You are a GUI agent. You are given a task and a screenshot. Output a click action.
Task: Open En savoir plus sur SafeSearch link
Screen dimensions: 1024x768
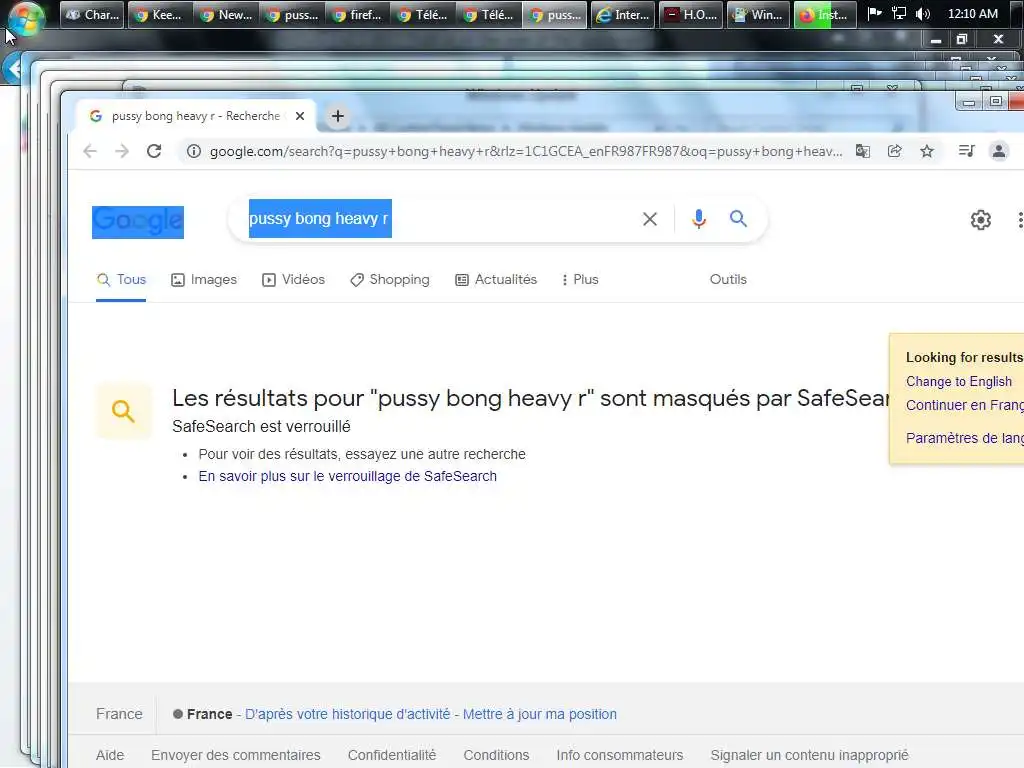[347, 476]
